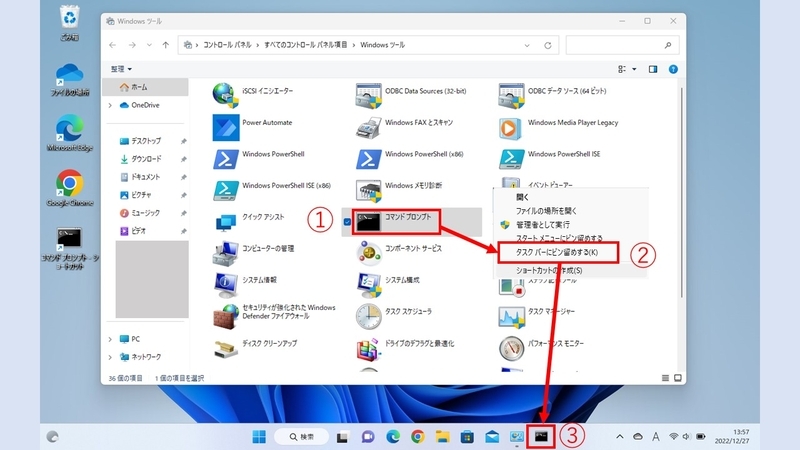Open recent locations dropdown arrow
The height and width of the screenshot is (450, 800).
pos(149,45)
